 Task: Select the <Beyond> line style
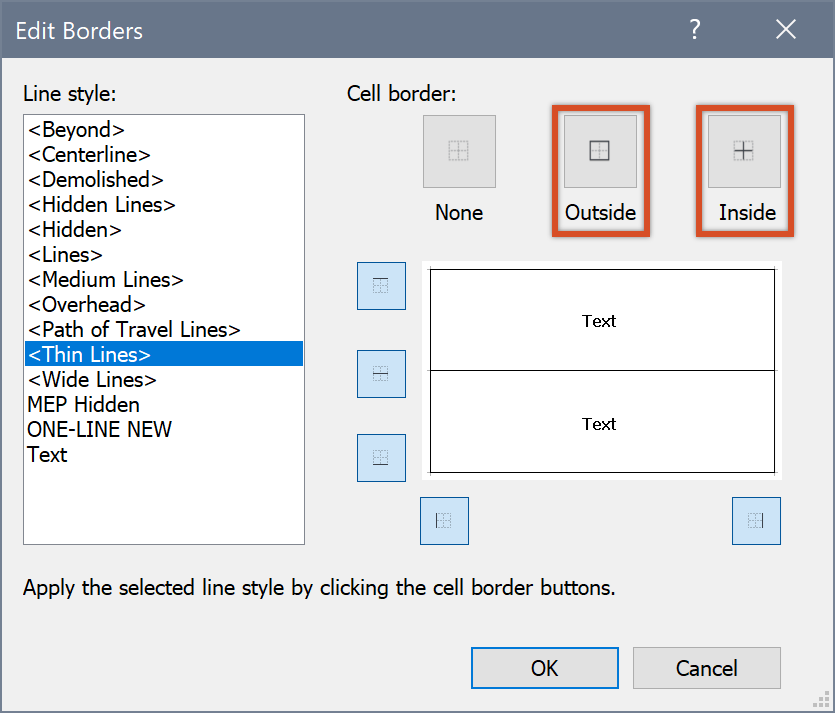76,129
